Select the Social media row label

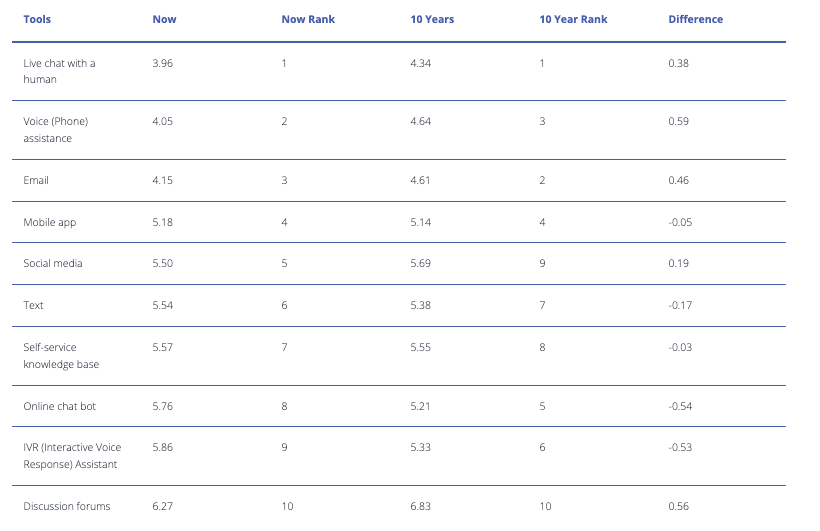pyautogui.click(x=53, y=263)
